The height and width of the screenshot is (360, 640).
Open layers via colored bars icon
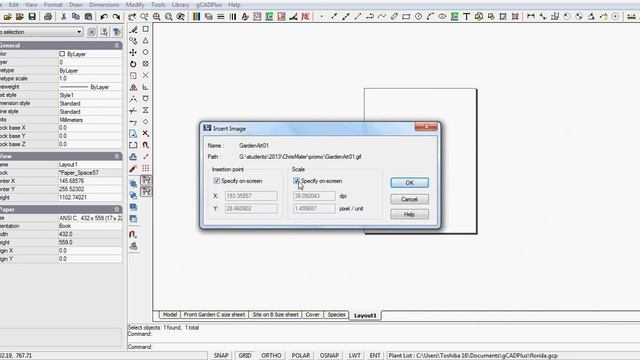[196, 17]
